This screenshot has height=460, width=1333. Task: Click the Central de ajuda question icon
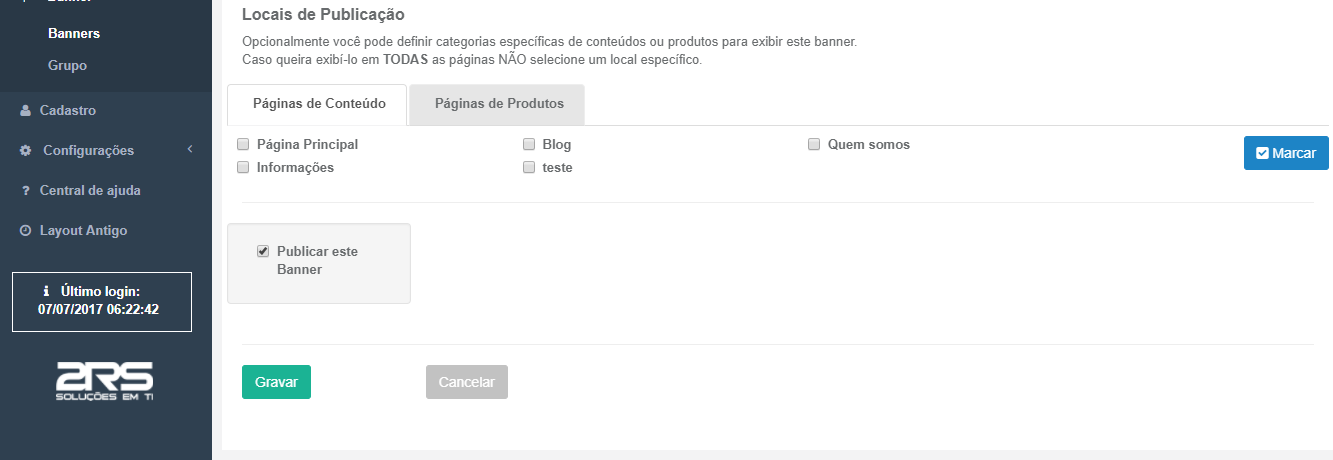pyautogui.click(x=26, y=191)
